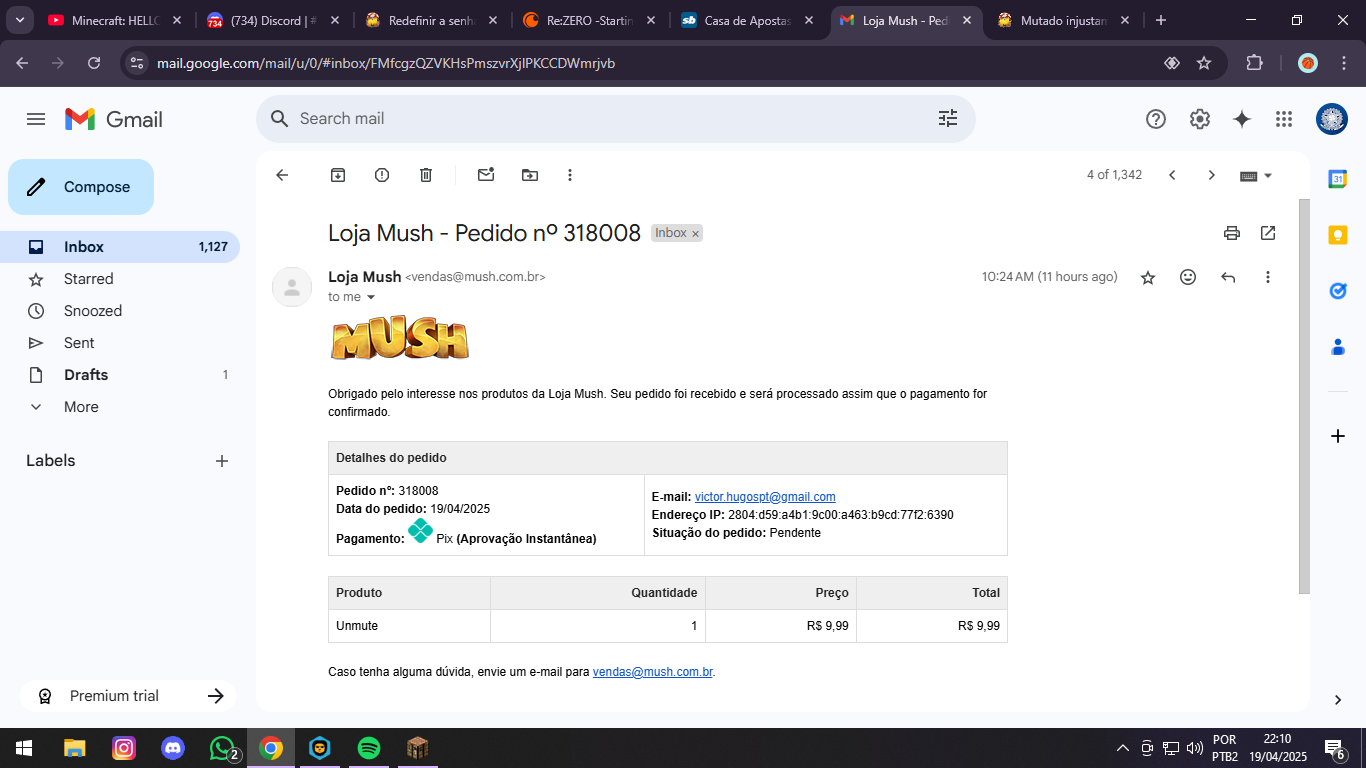Open email in a new window

[x=1268, y=233]
